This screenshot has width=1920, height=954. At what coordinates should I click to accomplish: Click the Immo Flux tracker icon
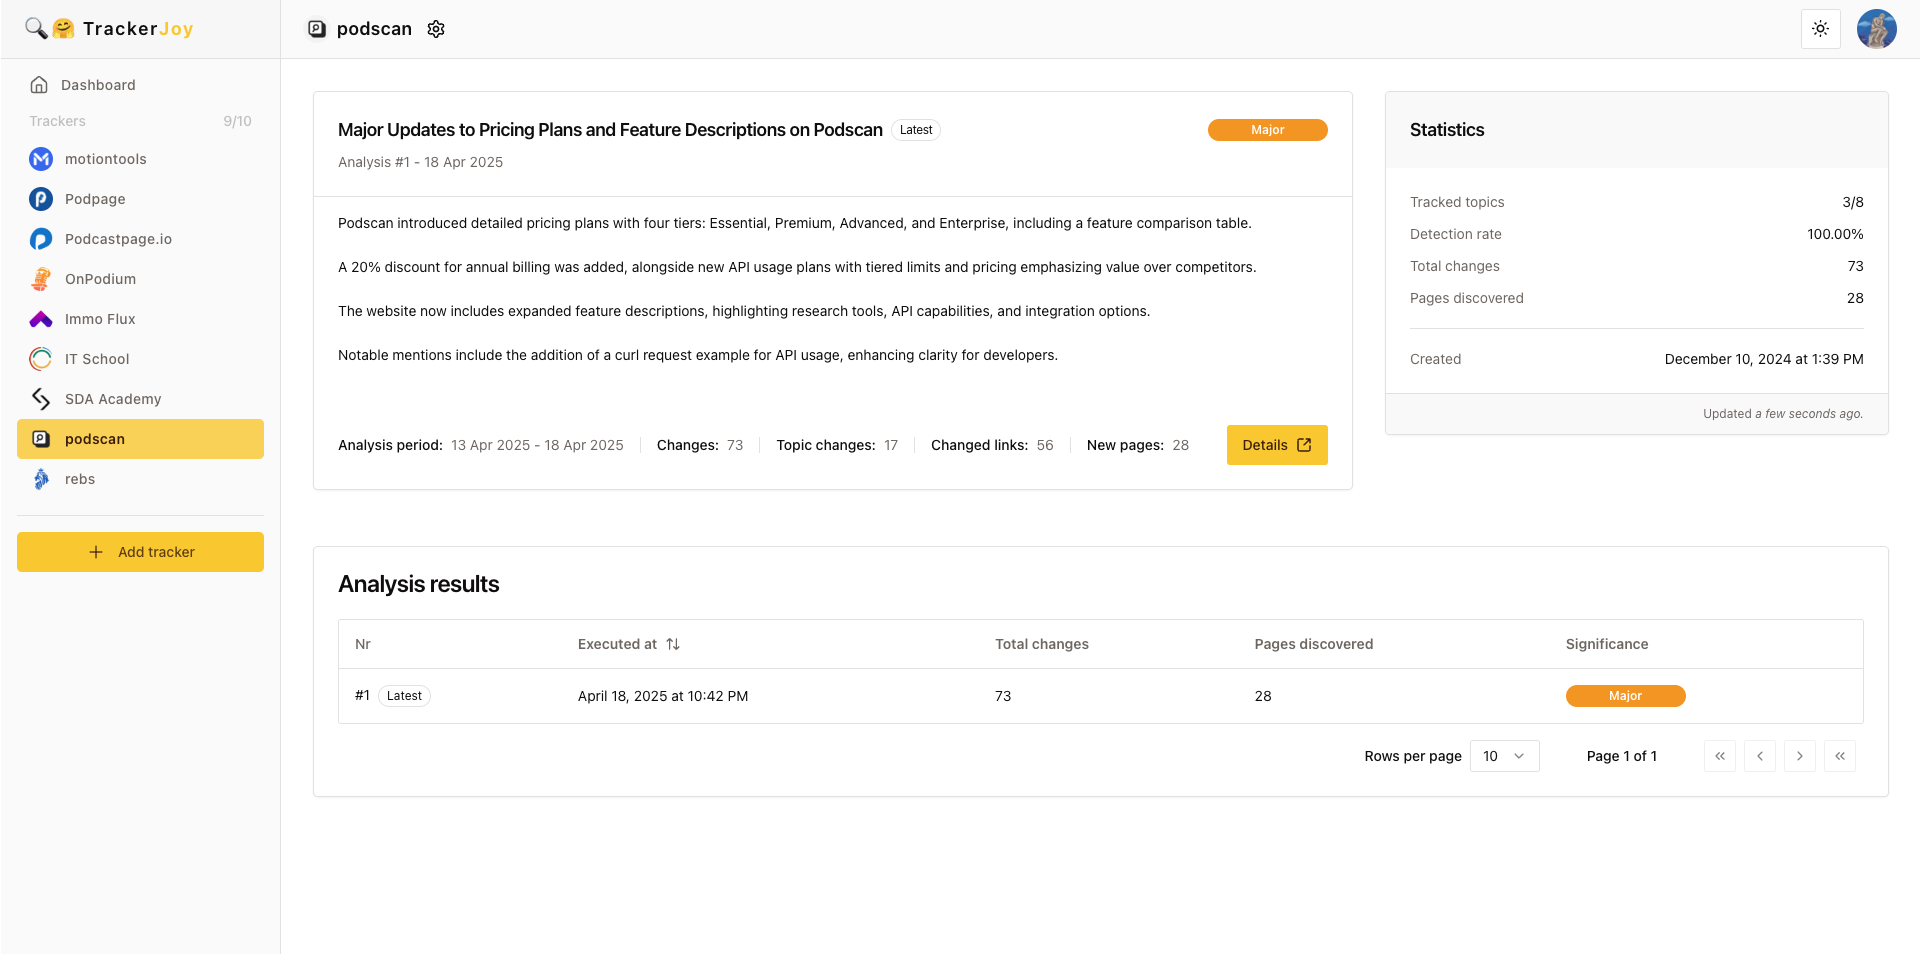click(41, 319)
